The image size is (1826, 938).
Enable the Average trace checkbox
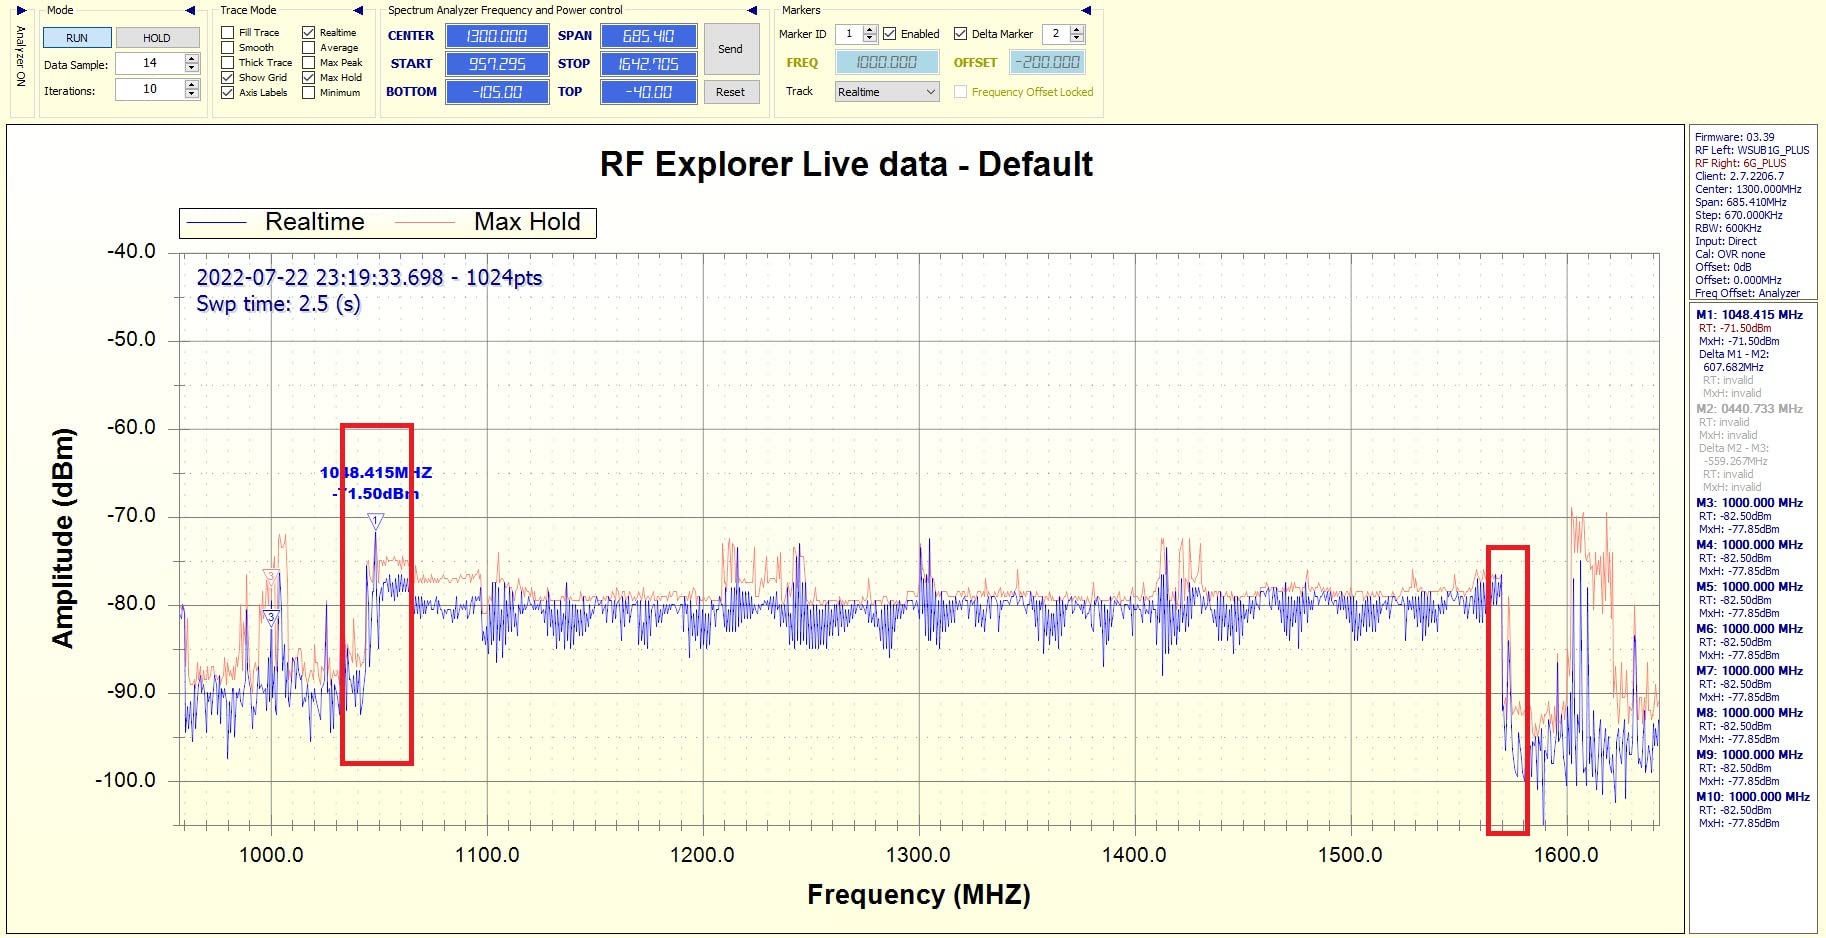309,48
